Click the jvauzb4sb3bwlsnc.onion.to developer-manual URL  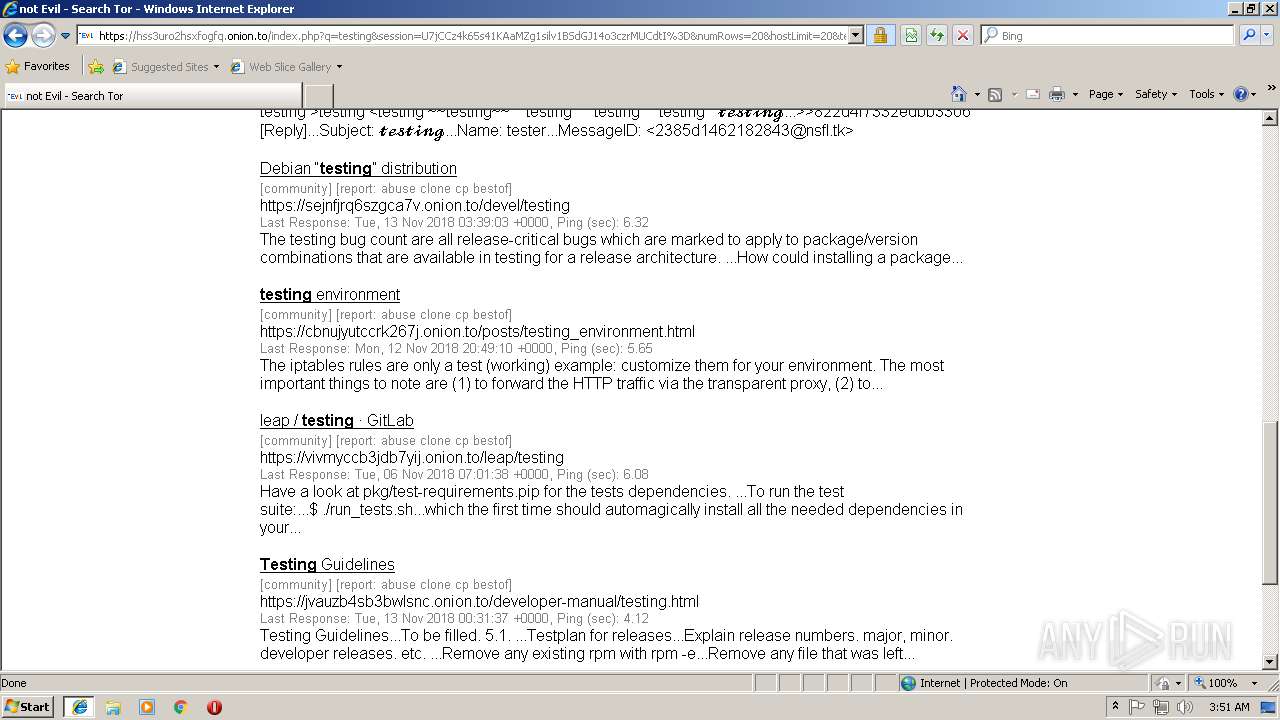(479, 601)
